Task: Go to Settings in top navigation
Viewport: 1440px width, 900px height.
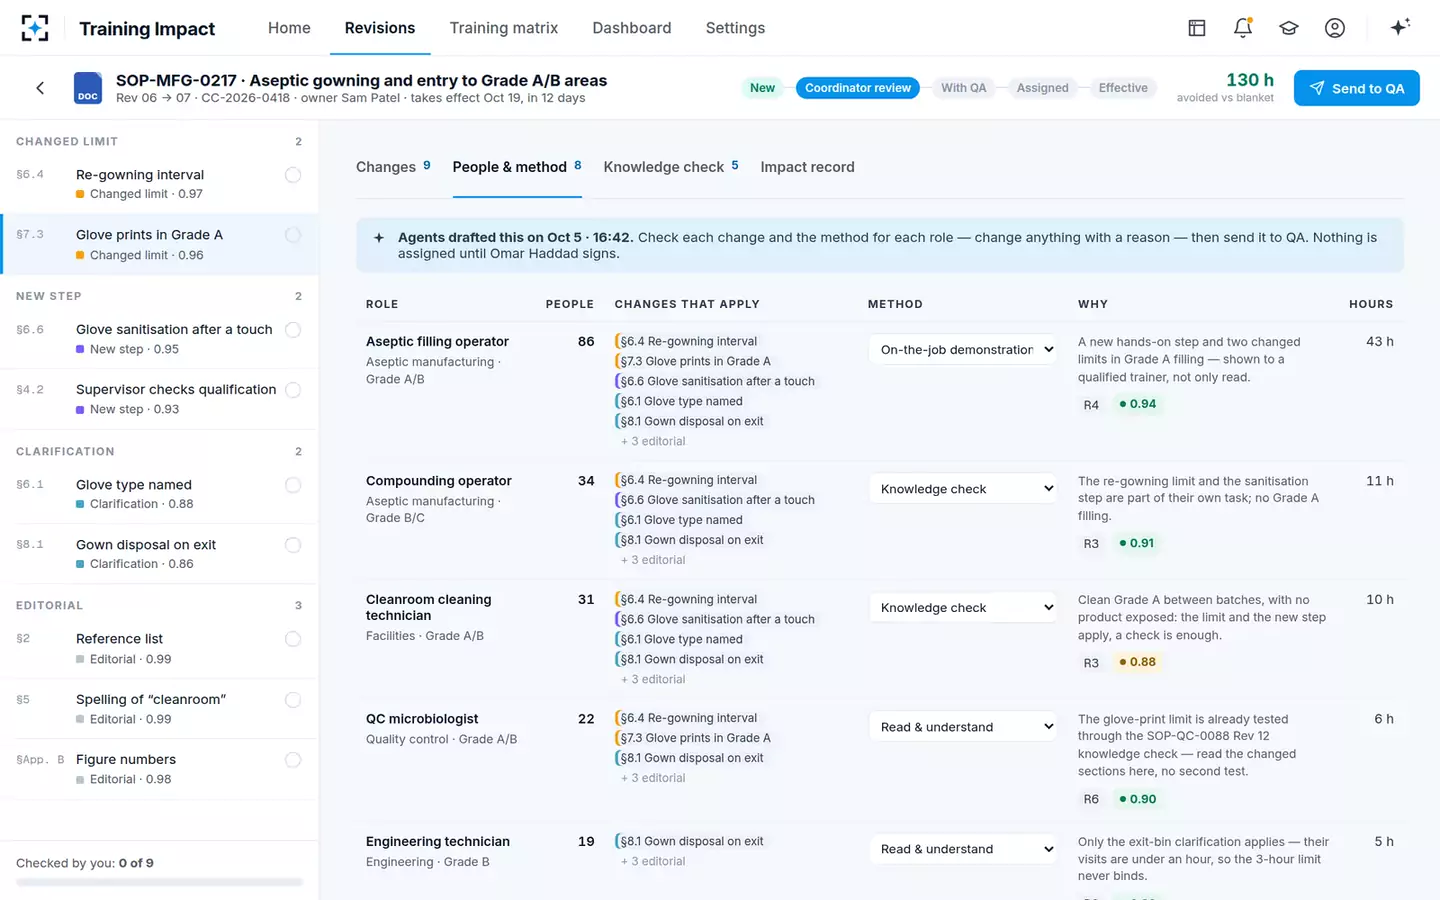Action: 735,28
